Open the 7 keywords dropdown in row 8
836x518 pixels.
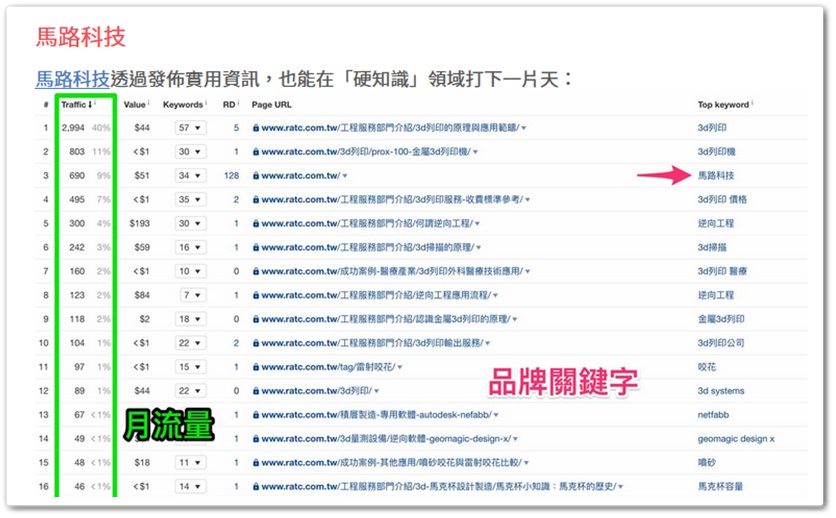(x=192, y=296)
